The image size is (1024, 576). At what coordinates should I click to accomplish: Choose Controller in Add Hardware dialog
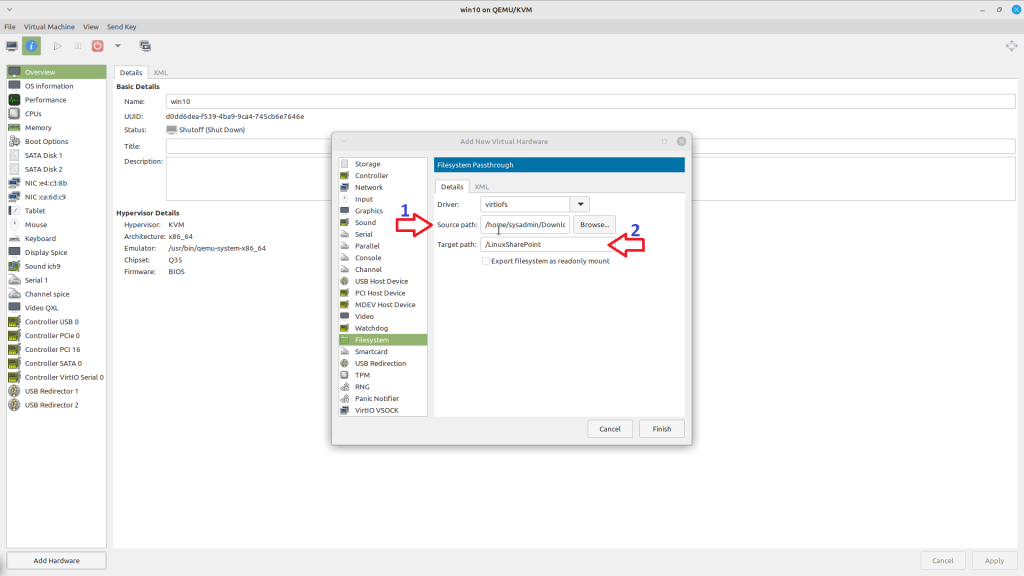point(383,176)
